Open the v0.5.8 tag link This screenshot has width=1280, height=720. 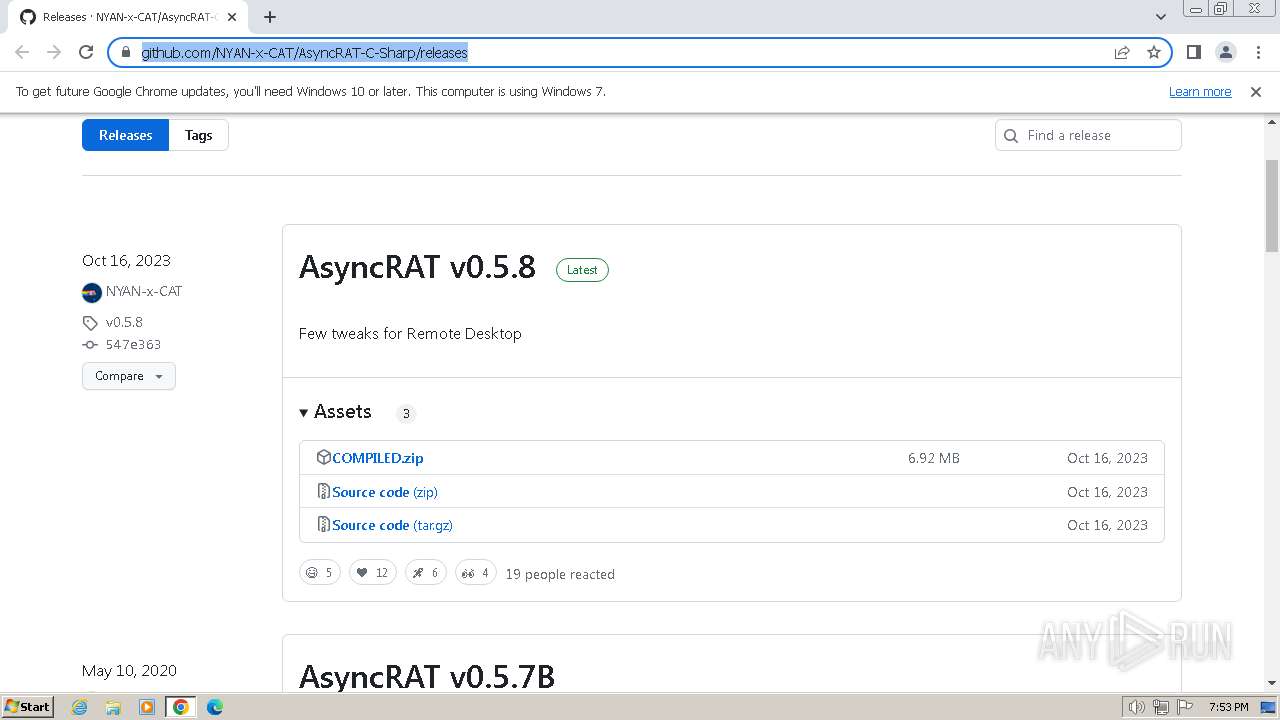click(x=124, y=322)
